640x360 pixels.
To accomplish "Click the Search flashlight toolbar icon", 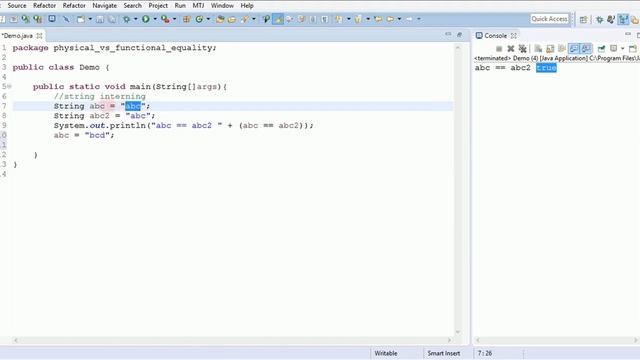I will click(244, 19).
